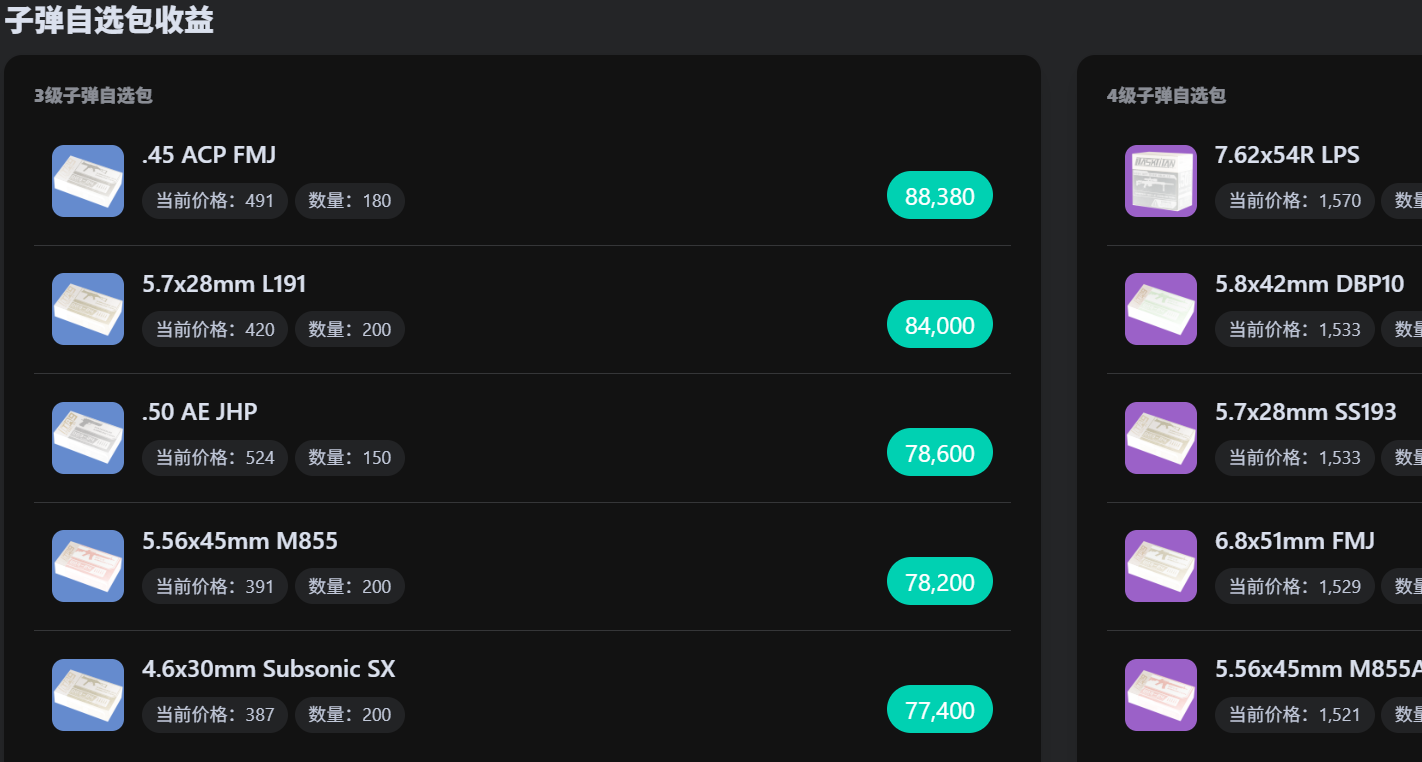Click the 78,200 profit badge
This screenshot has width=1422, height=762.
click(939, 582)
